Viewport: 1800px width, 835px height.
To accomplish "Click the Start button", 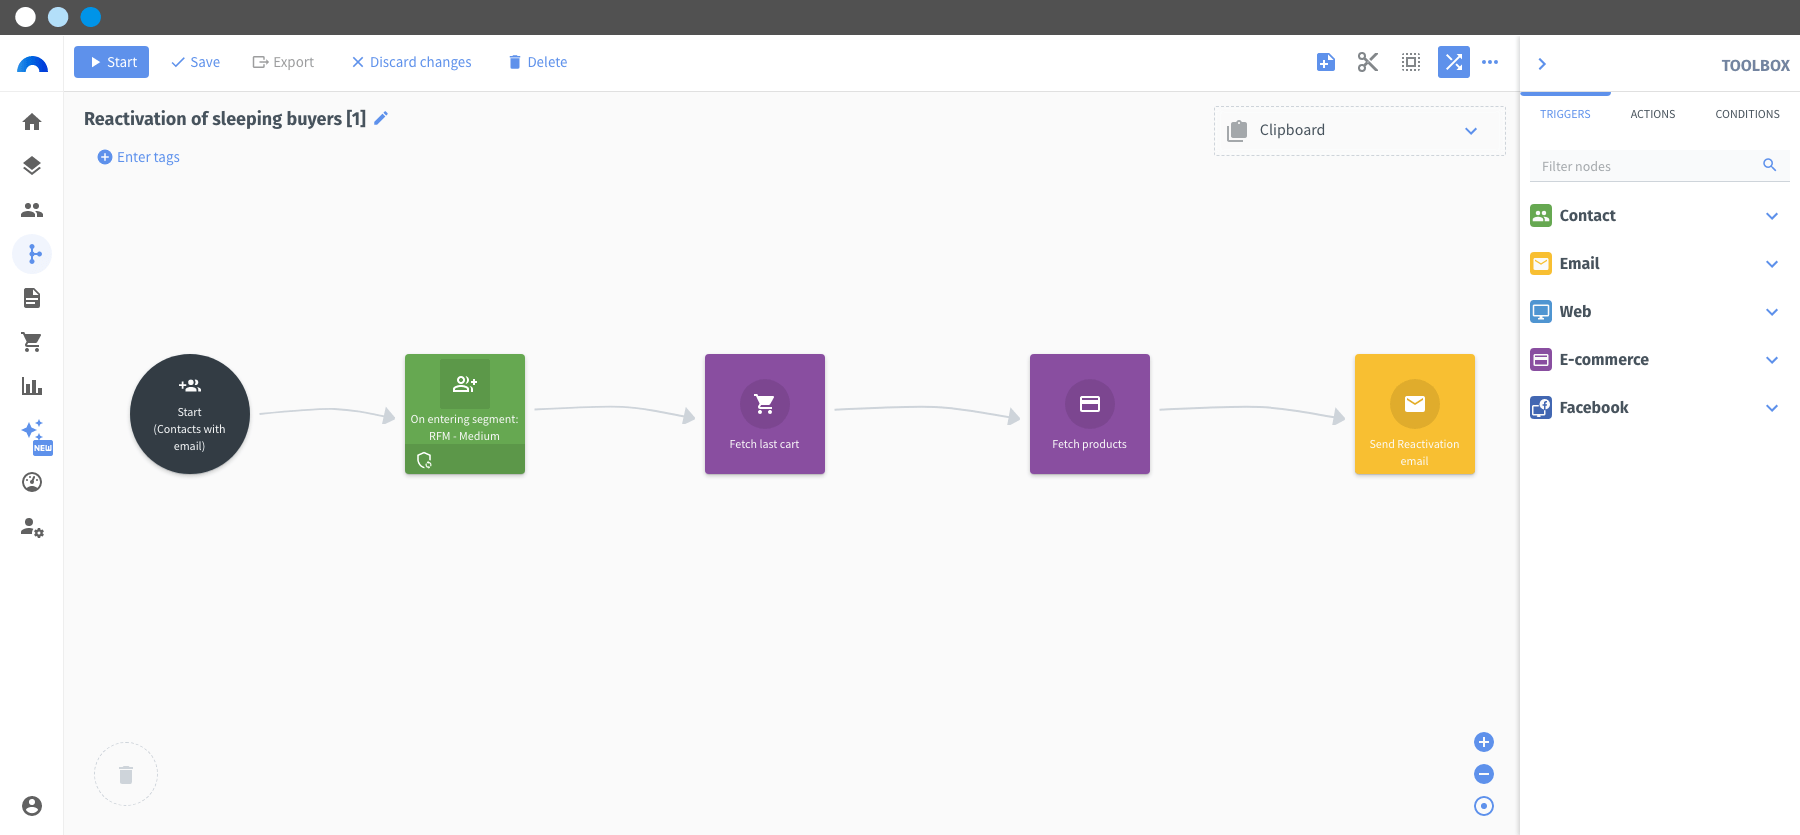I will [x=111, y=62].
